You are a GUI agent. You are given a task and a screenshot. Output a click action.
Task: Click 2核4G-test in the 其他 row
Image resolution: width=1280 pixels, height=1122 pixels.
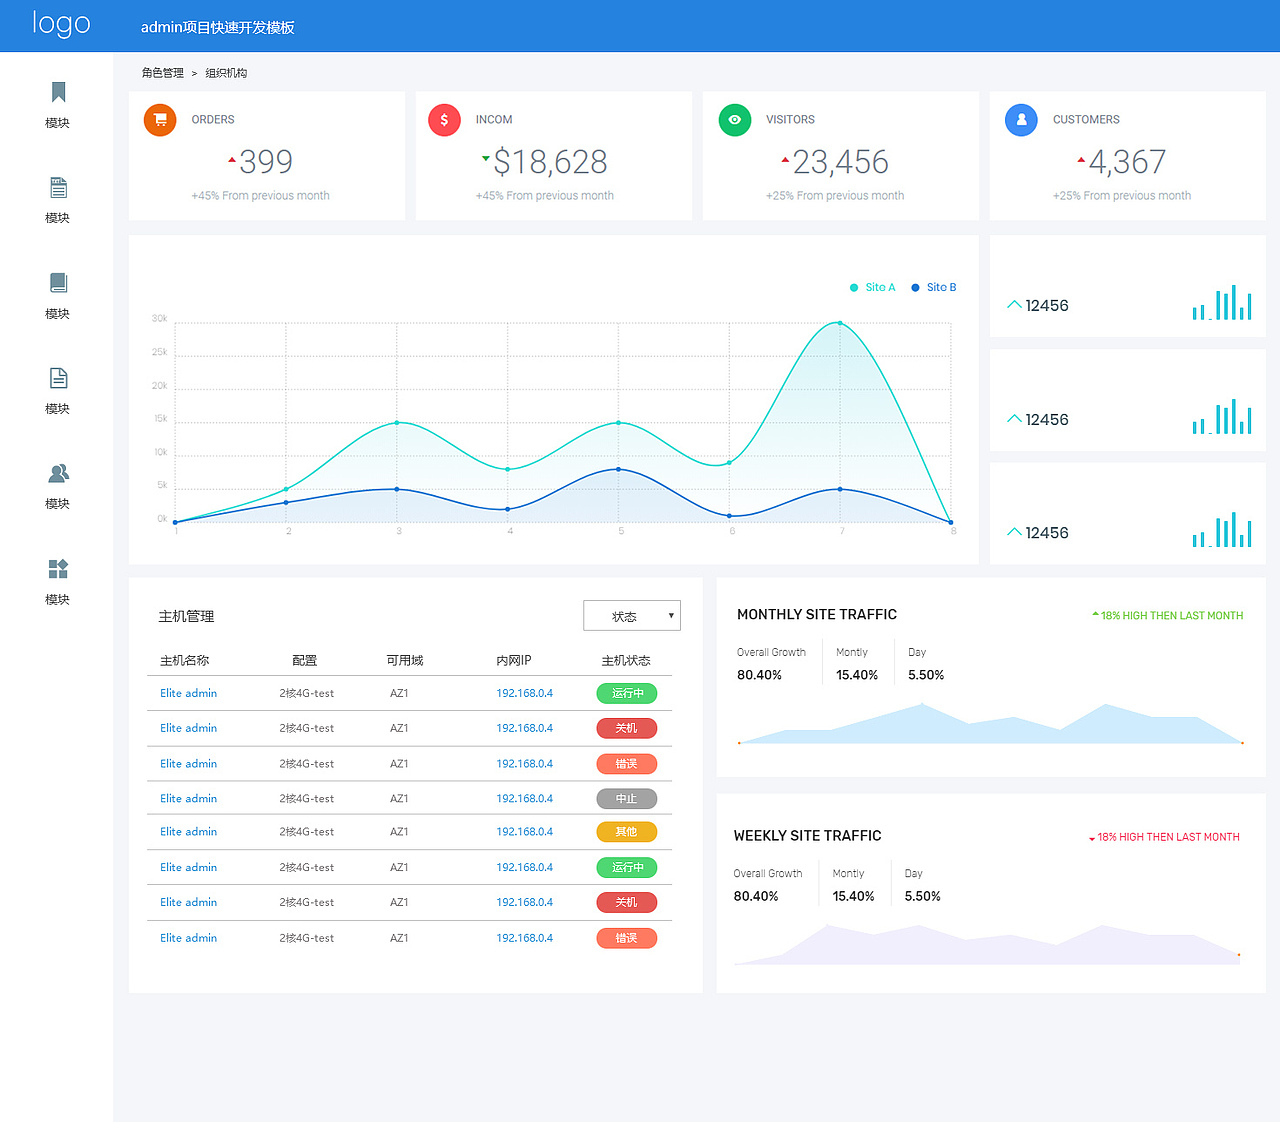tap(307, 832)
